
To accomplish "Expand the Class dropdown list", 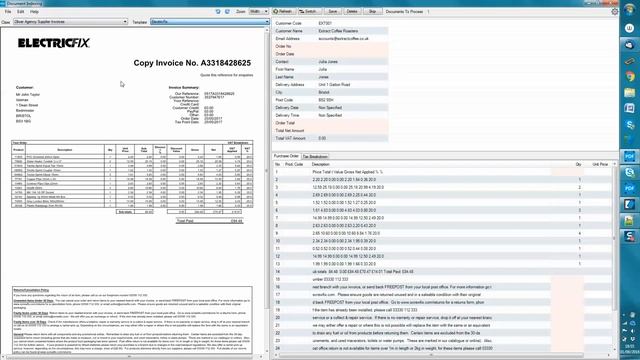I will [125, 22].
